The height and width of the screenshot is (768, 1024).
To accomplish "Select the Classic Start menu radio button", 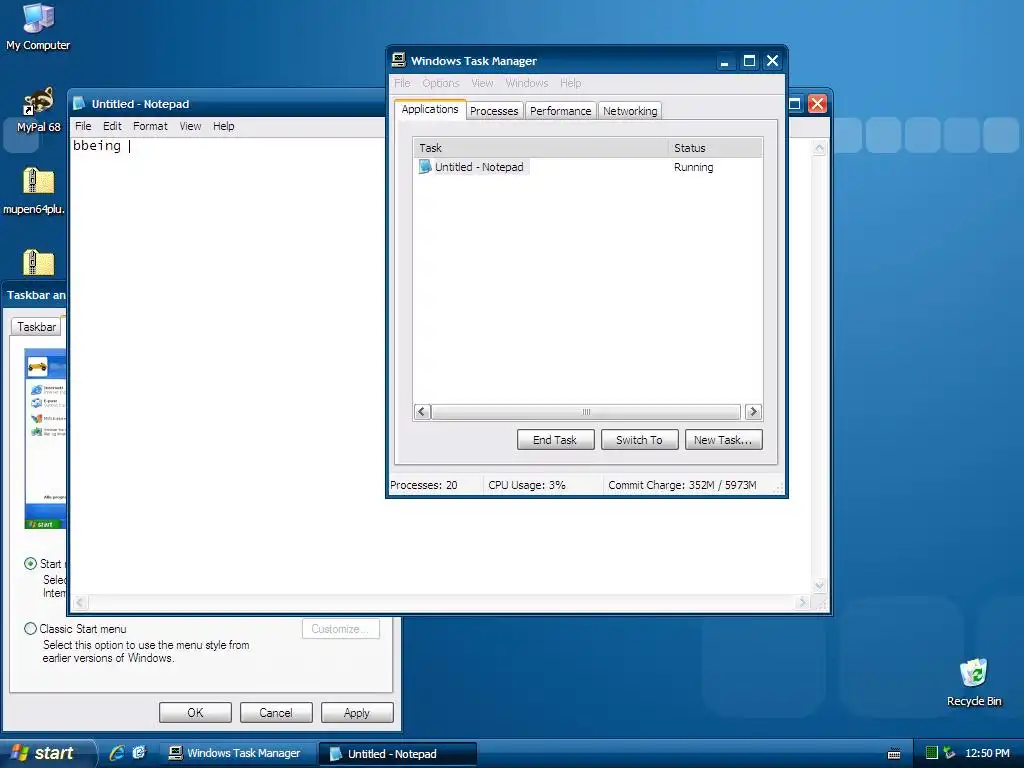I will [x=30, y=629].
